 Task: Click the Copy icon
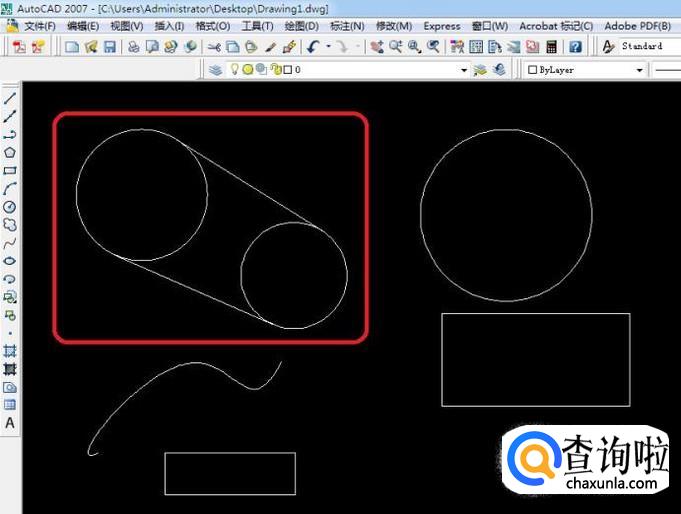pyautogui.click(x=233, y=46)
